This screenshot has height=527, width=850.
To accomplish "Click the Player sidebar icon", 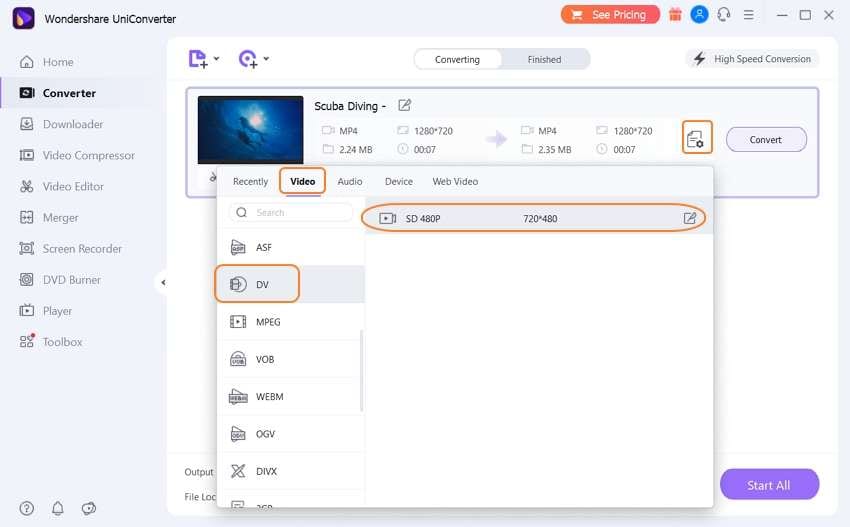I will tap(27, 311).
